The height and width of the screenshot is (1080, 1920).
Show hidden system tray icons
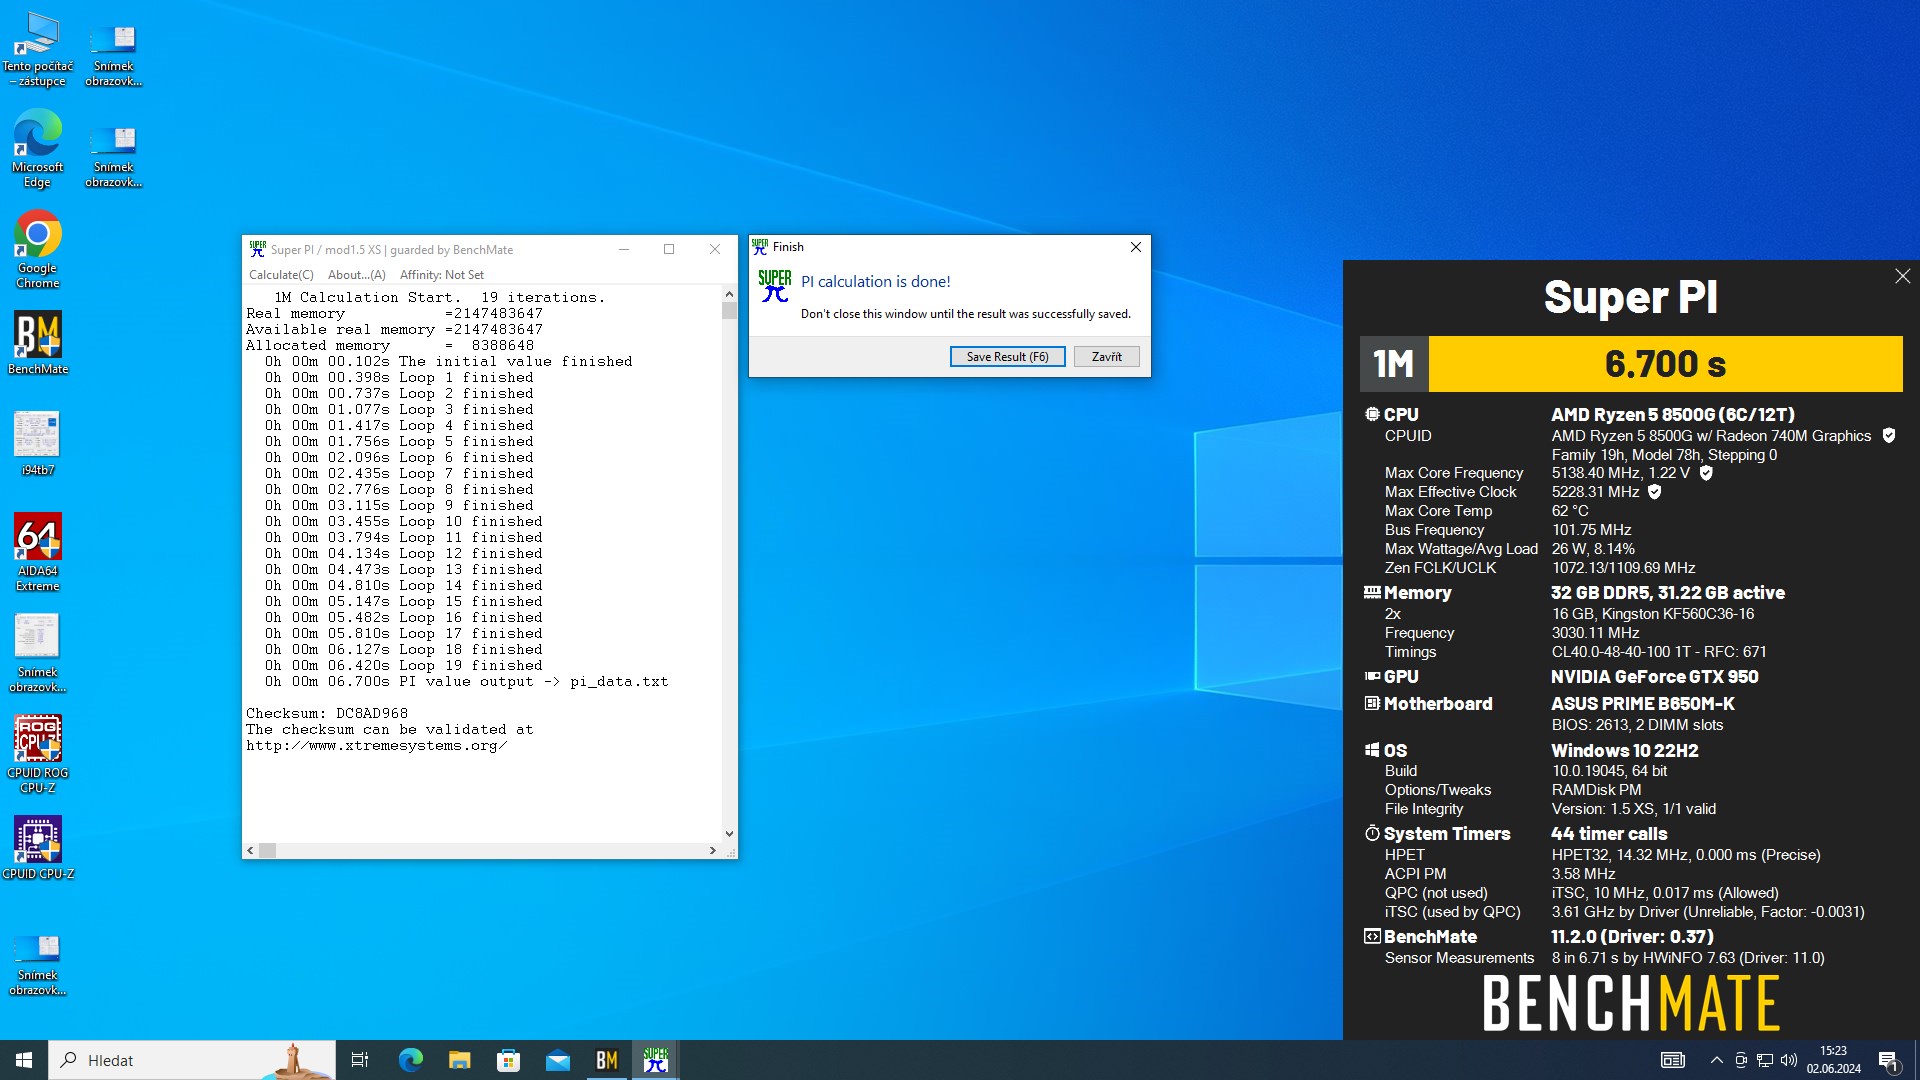click(1717, 1060)
